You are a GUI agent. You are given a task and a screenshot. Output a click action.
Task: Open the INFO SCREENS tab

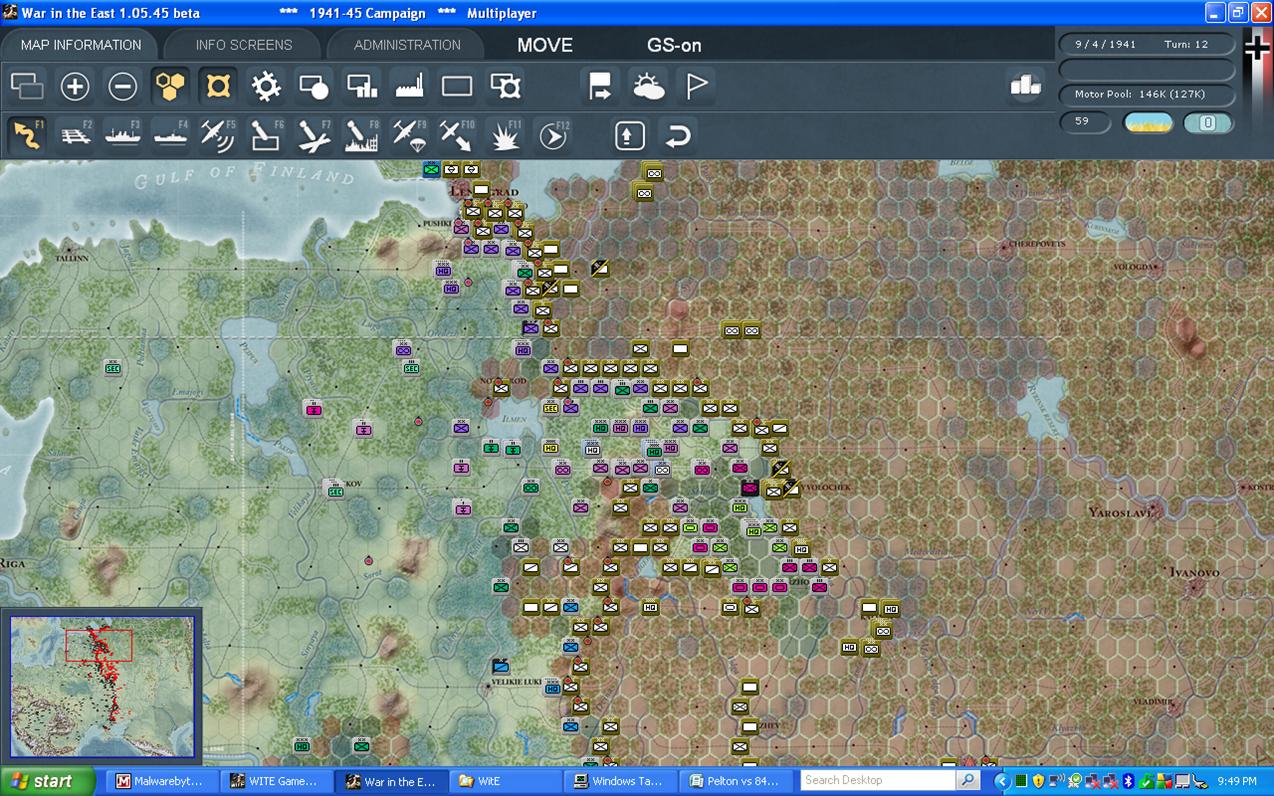pyautogui.click(x=244, y=45)
